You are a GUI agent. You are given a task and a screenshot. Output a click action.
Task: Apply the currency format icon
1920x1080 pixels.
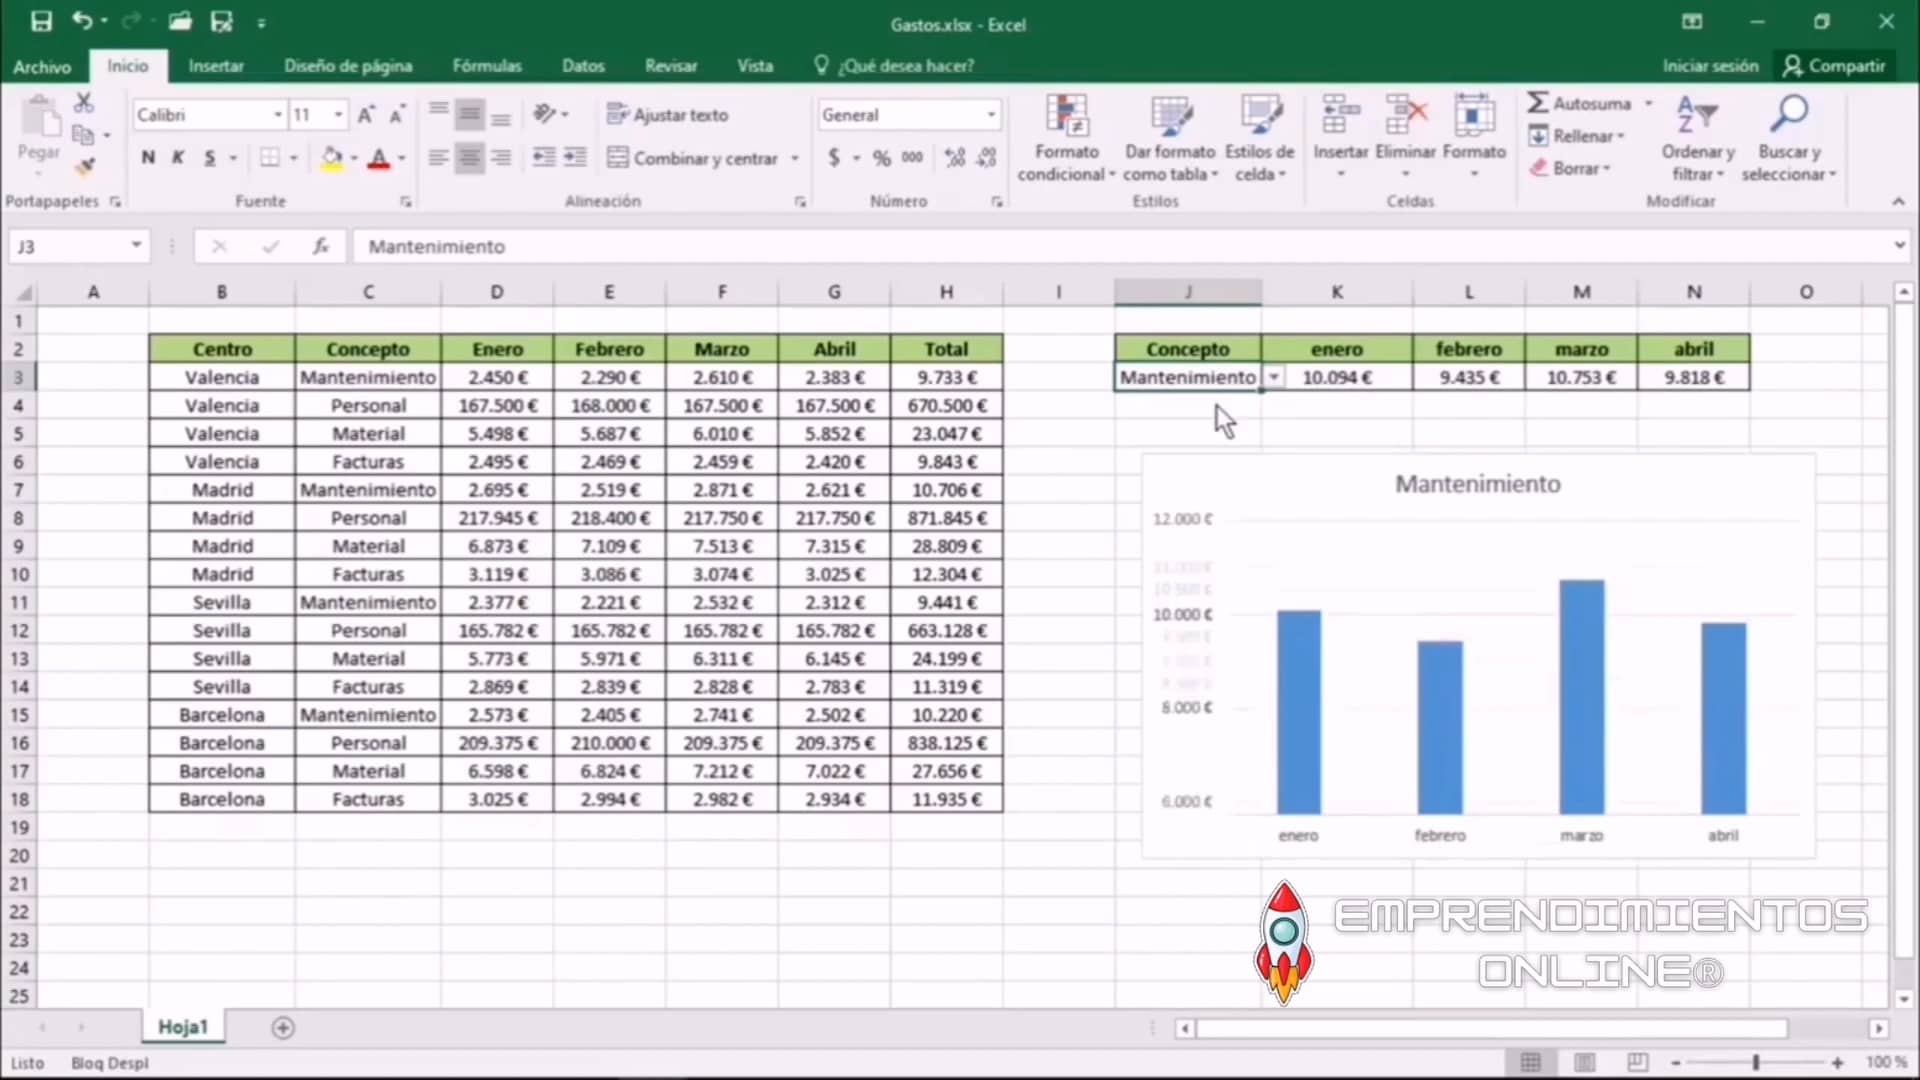pyautogui.click(x=836, y=157)
